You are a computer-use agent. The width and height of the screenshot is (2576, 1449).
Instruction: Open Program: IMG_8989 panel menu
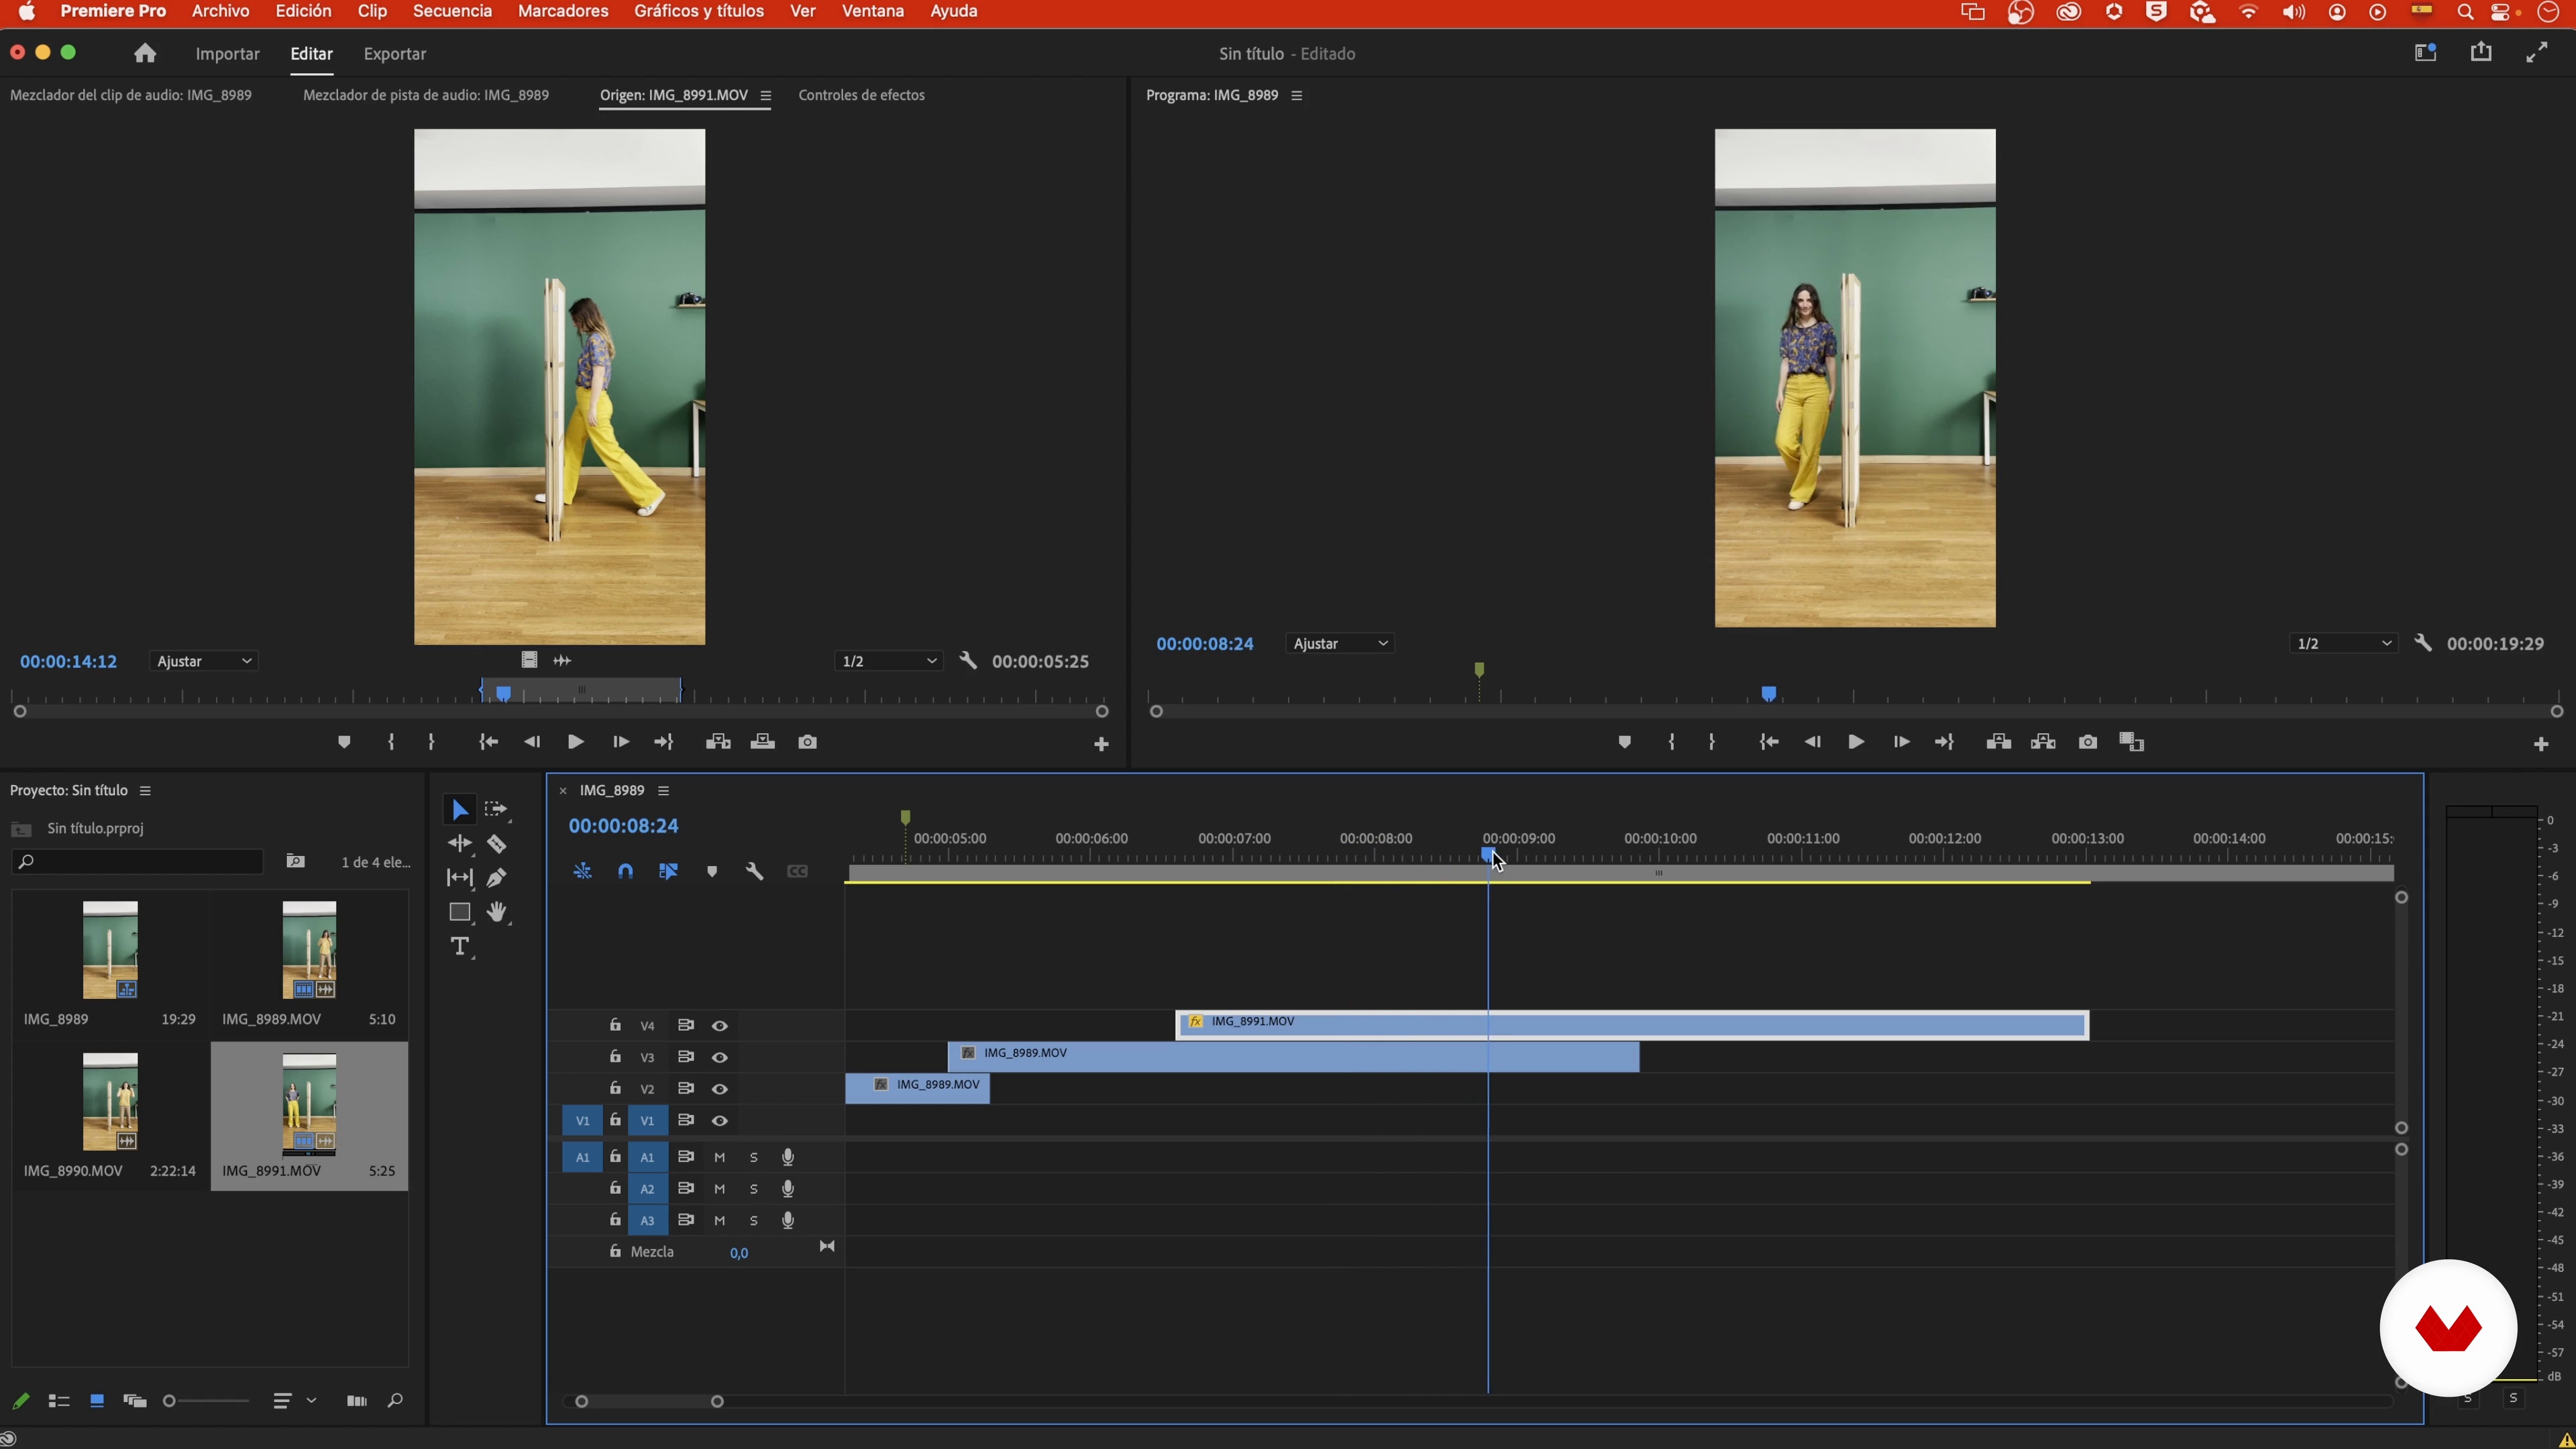(x=1297, y=95)
